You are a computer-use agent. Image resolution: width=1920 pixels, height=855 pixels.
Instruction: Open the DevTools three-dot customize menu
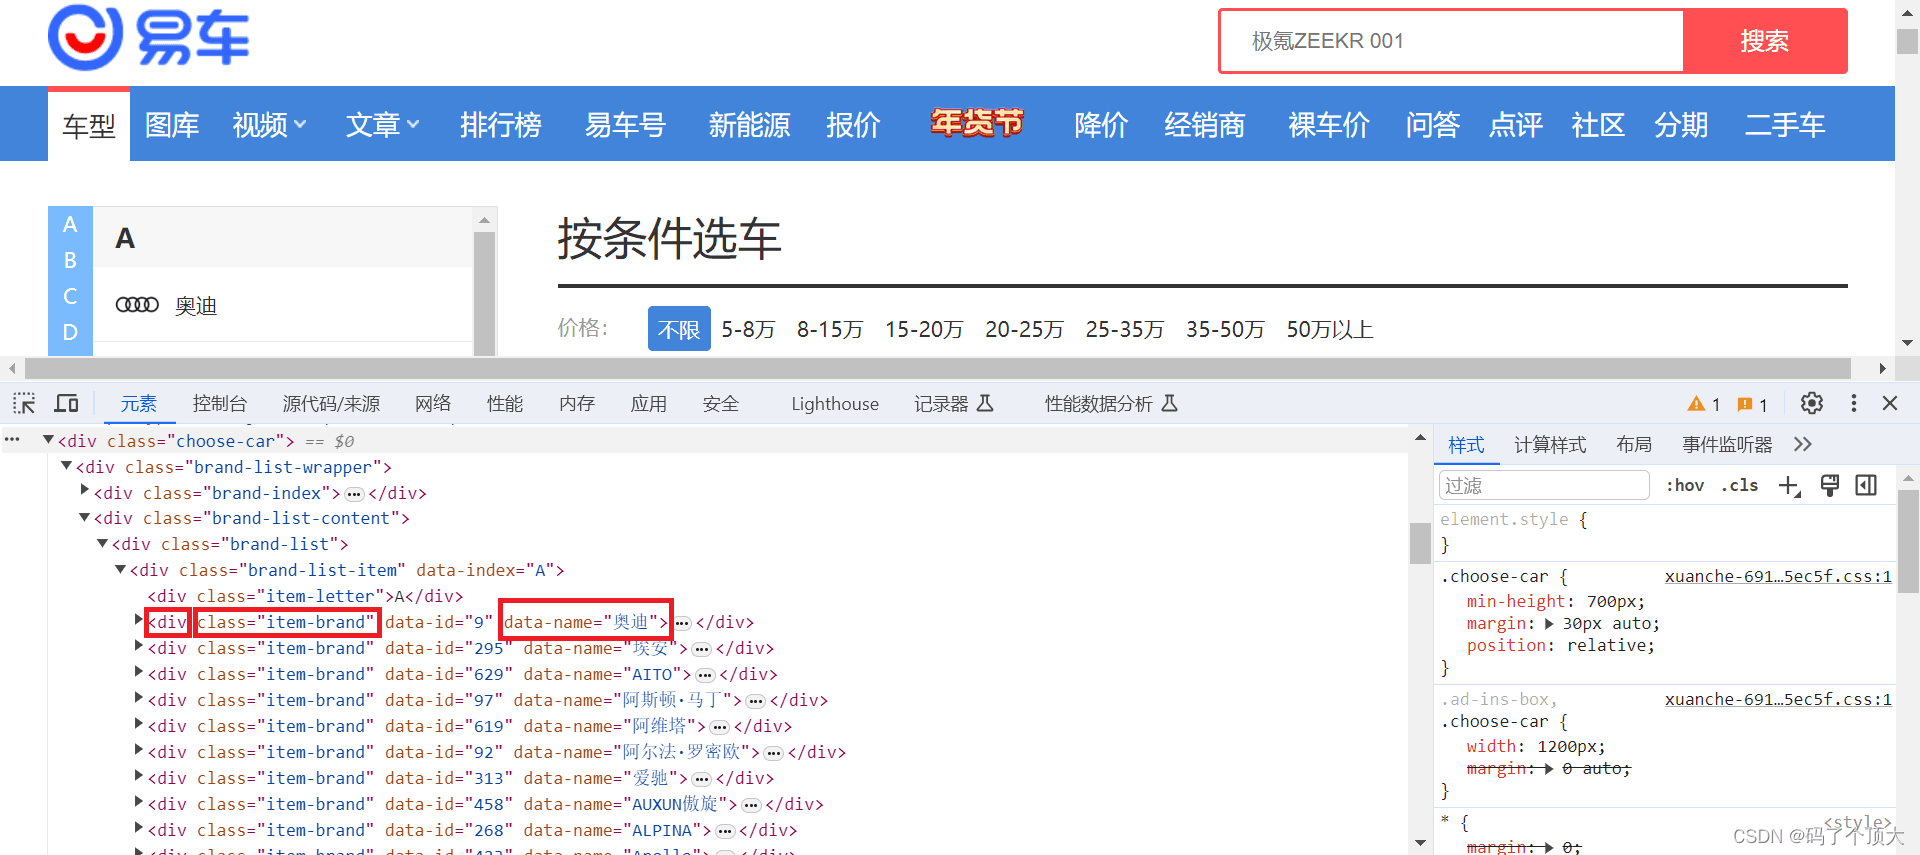pyautogui.click(x=1853, y=403)
